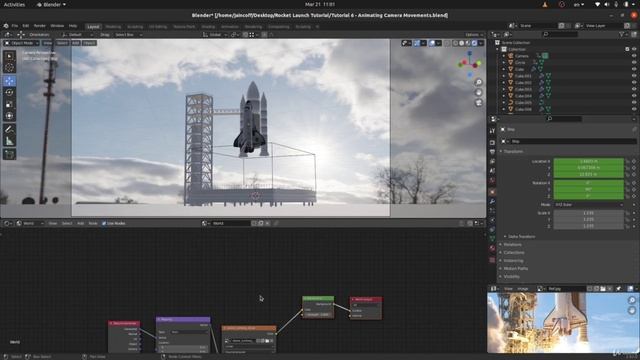Expand the Visibility panel
This screenshot has height=360, width=640.
pos(511,276)
